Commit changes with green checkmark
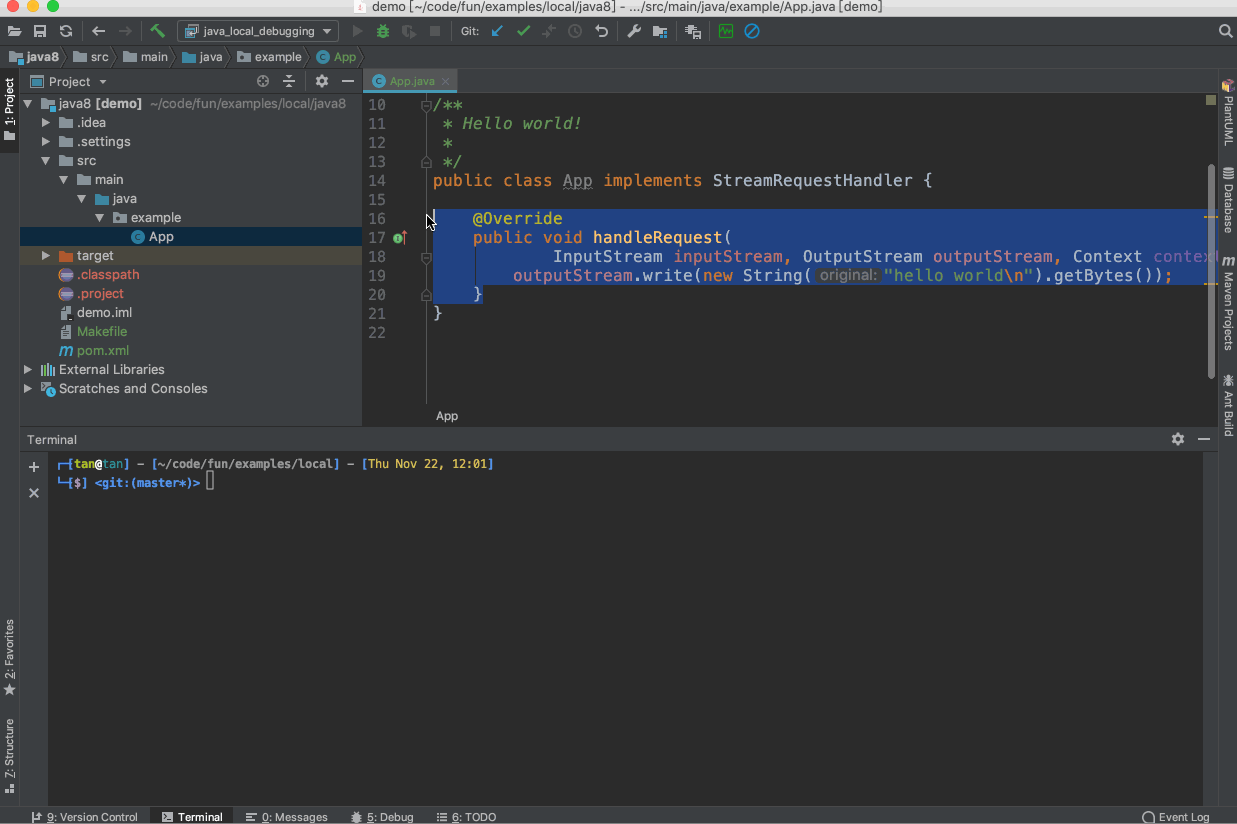1237x824 pixels. (x=523, y=31)
